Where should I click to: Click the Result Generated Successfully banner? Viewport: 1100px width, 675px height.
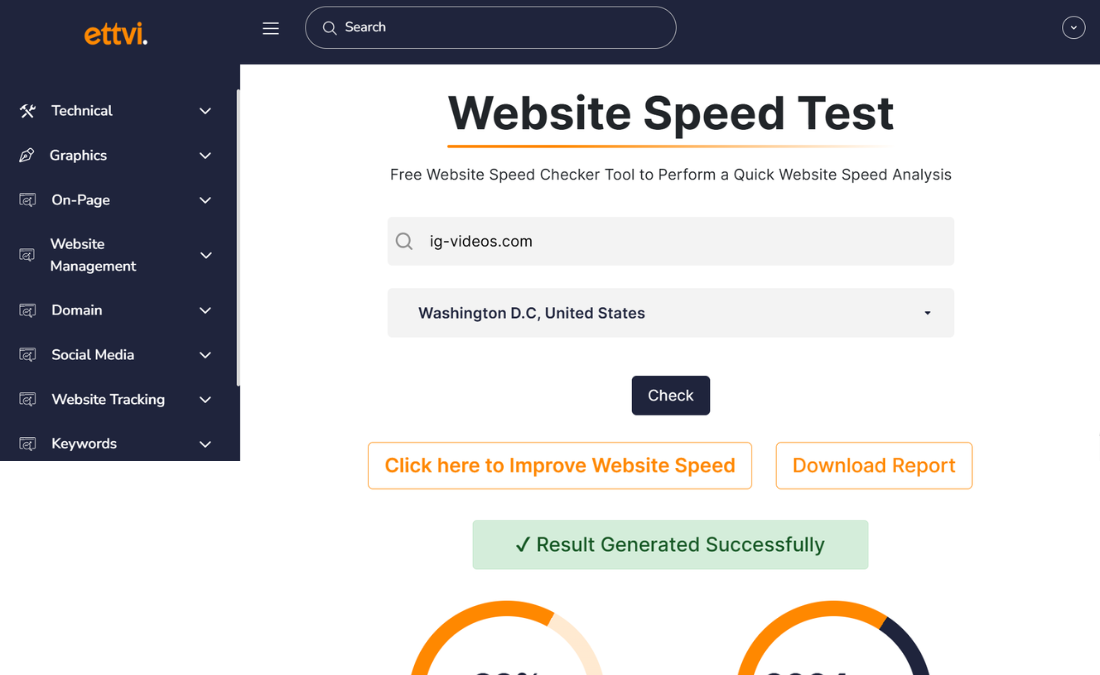click(670, 544)
